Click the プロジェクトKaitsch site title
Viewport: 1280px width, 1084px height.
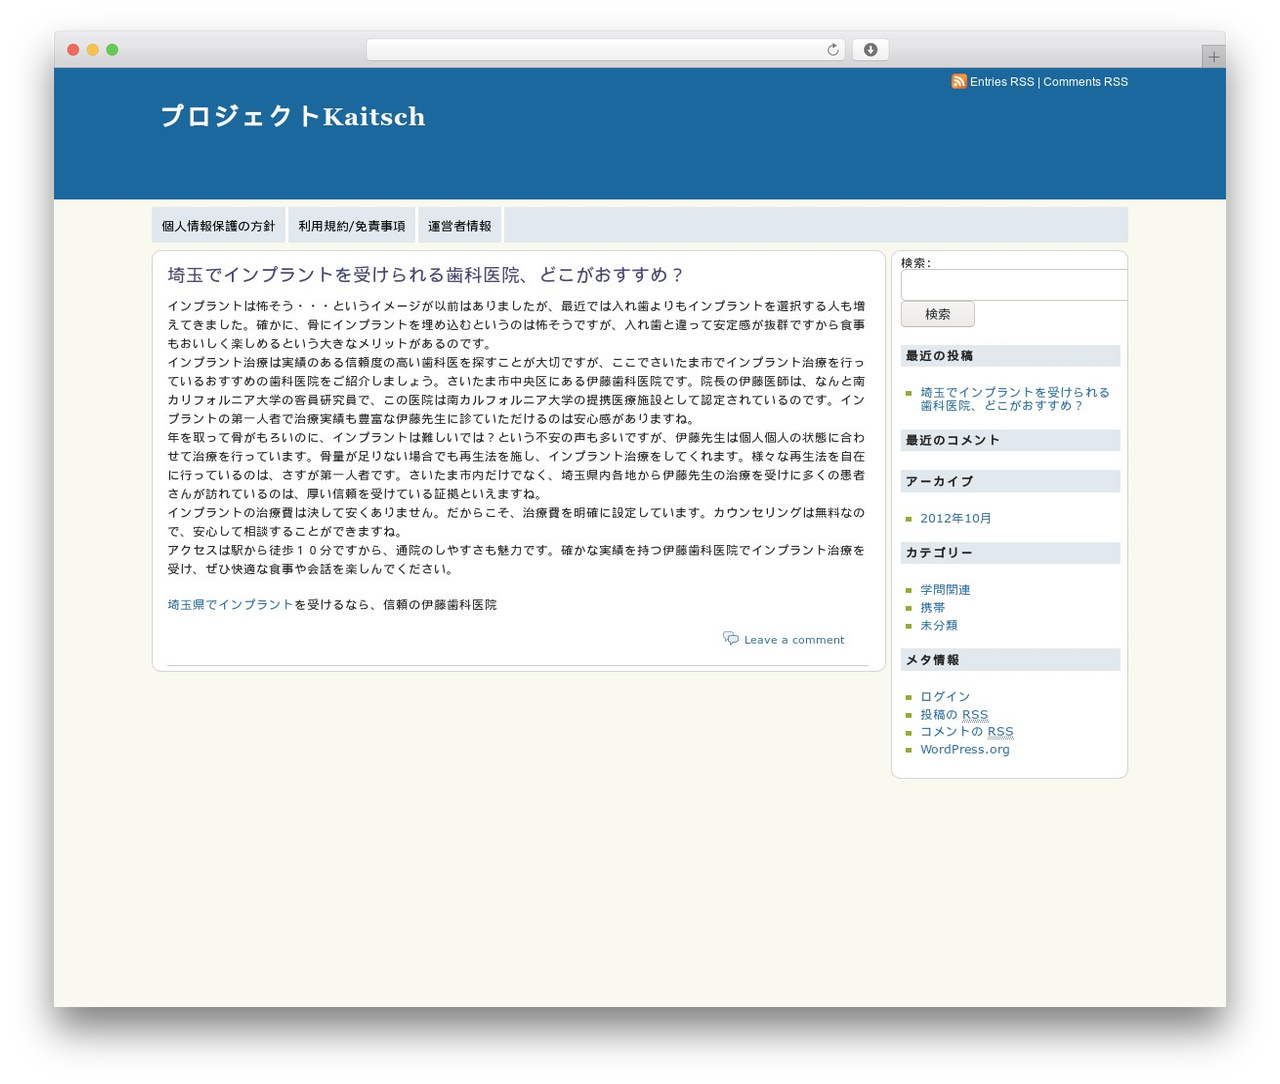point(293,116)
